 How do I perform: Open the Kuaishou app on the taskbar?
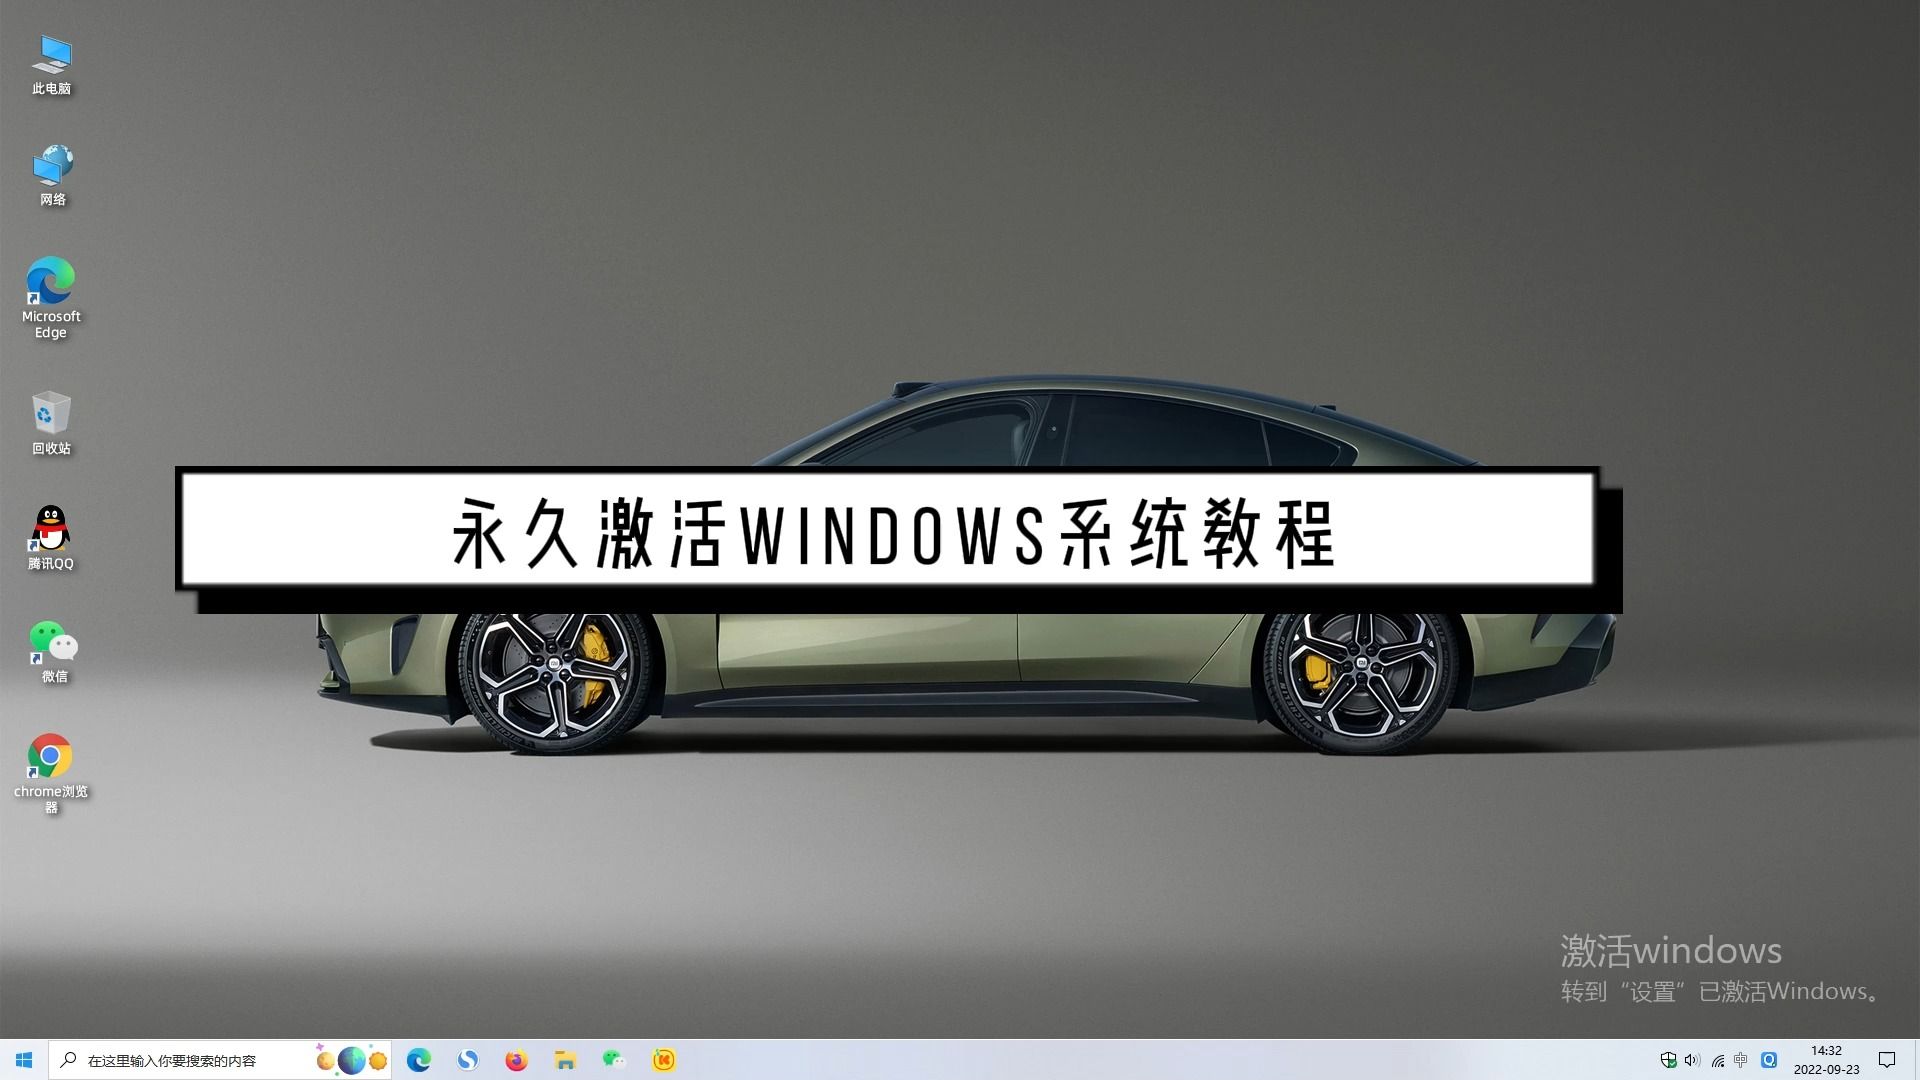664,1060
